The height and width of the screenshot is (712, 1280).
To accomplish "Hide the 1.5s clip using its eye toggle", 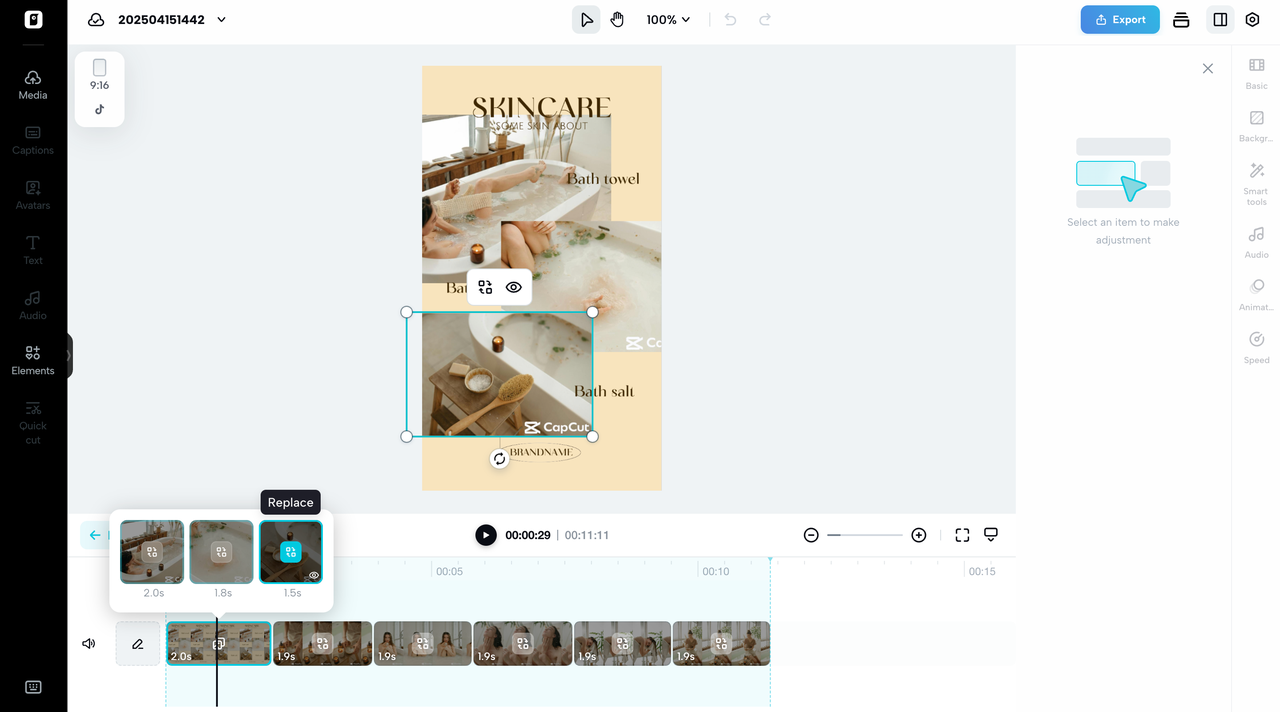I will coord(312,575).
